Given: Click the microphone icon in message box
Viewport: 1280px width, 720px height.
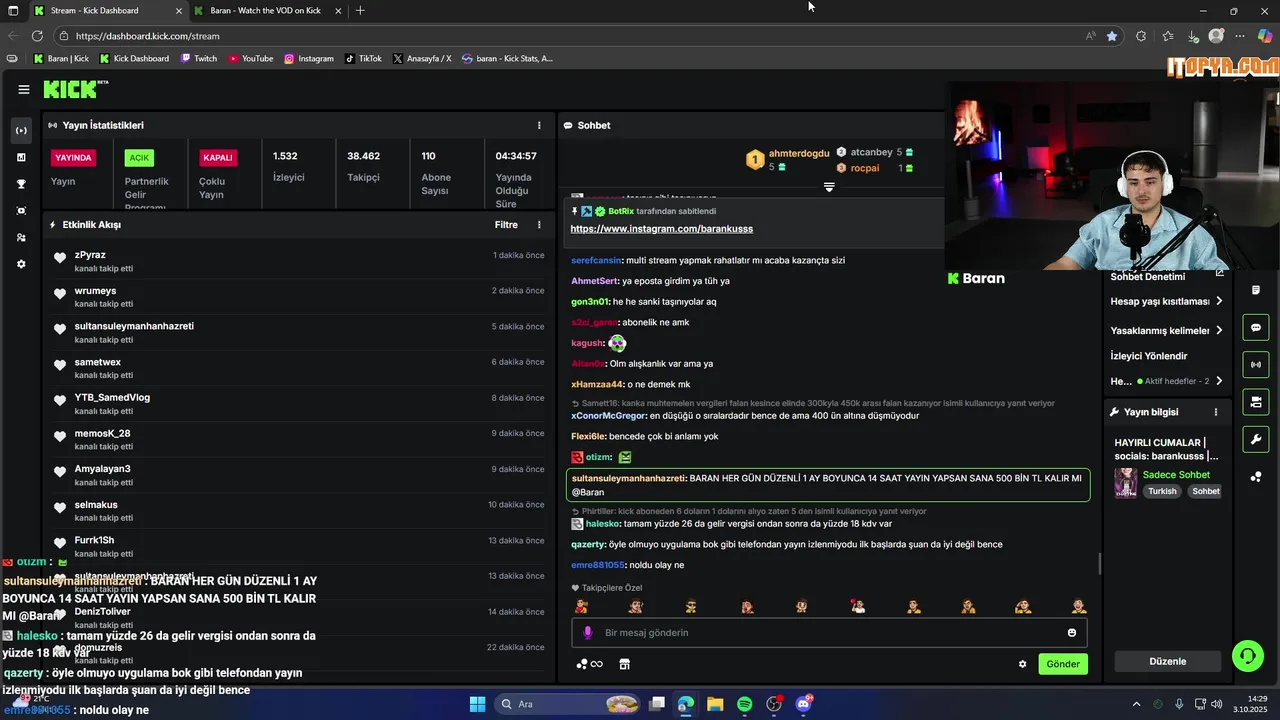Looking at the screenshot, I should pyautogui.click(x=588, y=633).
